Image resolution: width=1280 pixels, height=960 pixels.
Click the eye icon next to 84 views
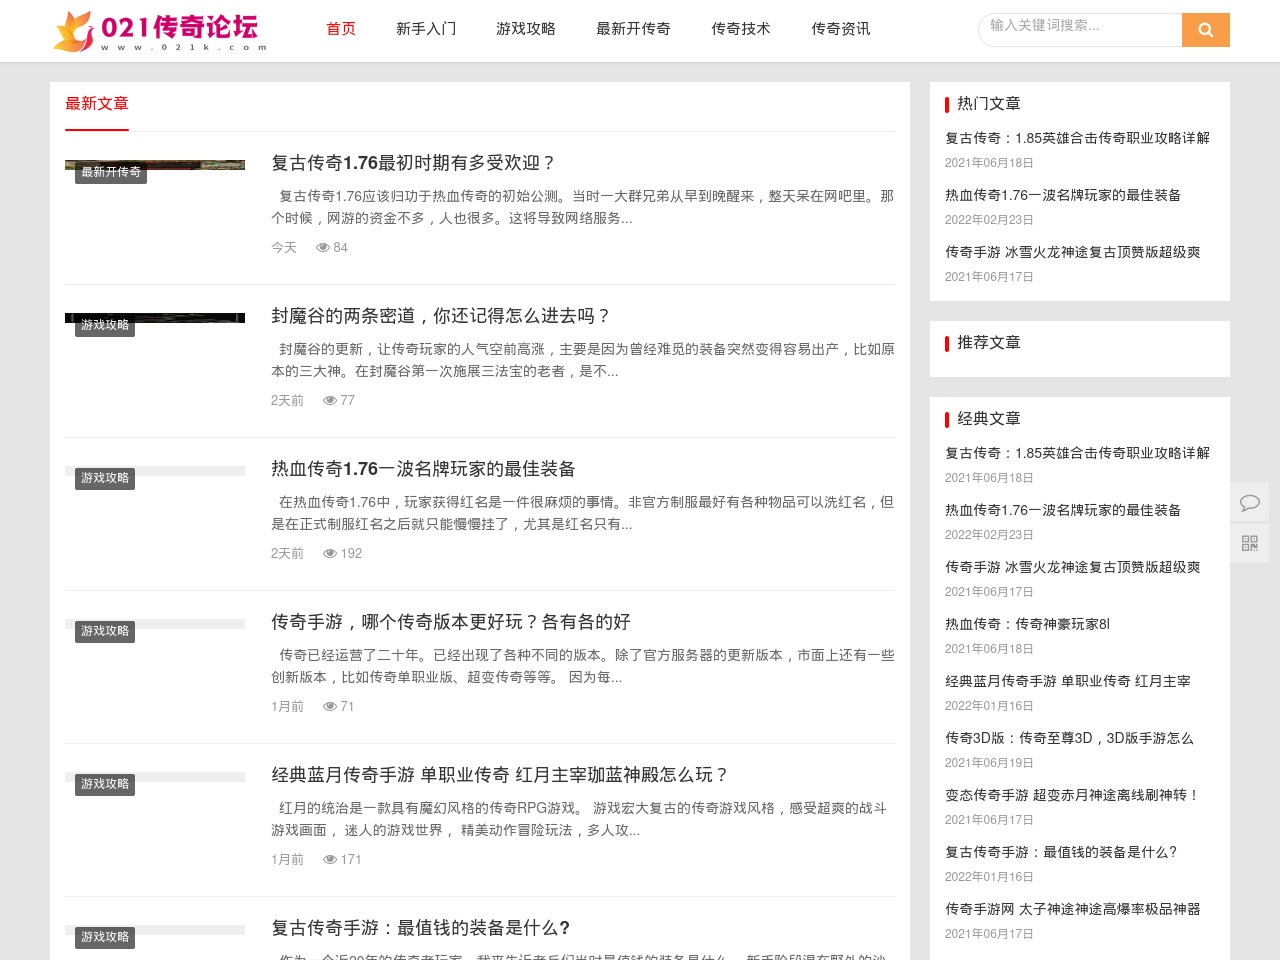click(x=323, y=248)
